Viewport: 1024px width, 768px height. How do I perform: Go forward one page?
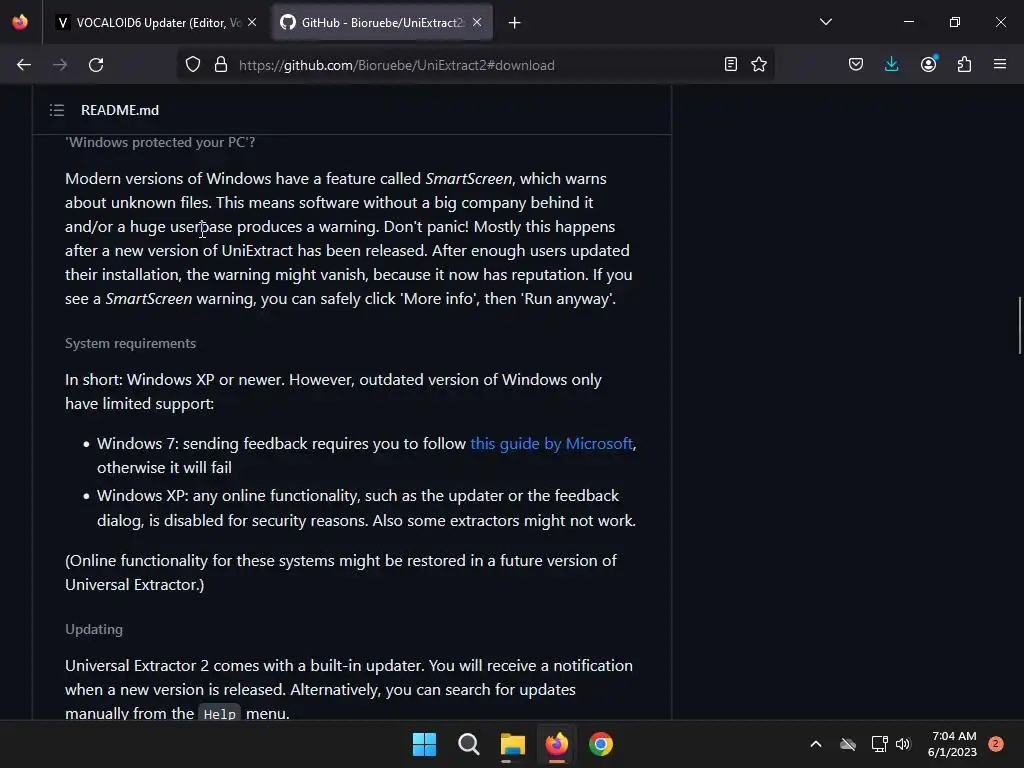[60, 65]
